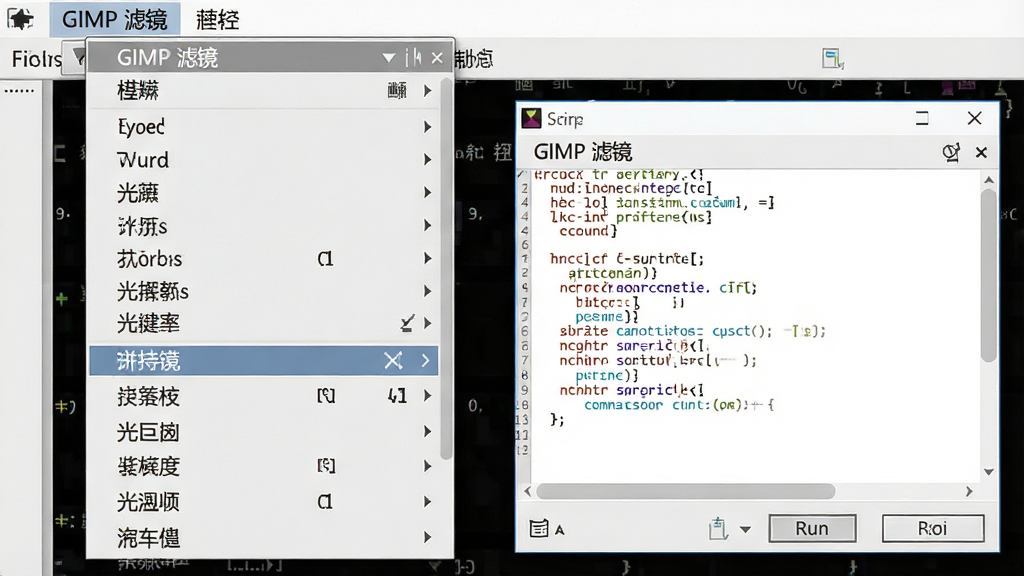Screen dimensions: 1024x576
Task: Expand the arrow on the Eyoed row
Action: pos(428,127)
